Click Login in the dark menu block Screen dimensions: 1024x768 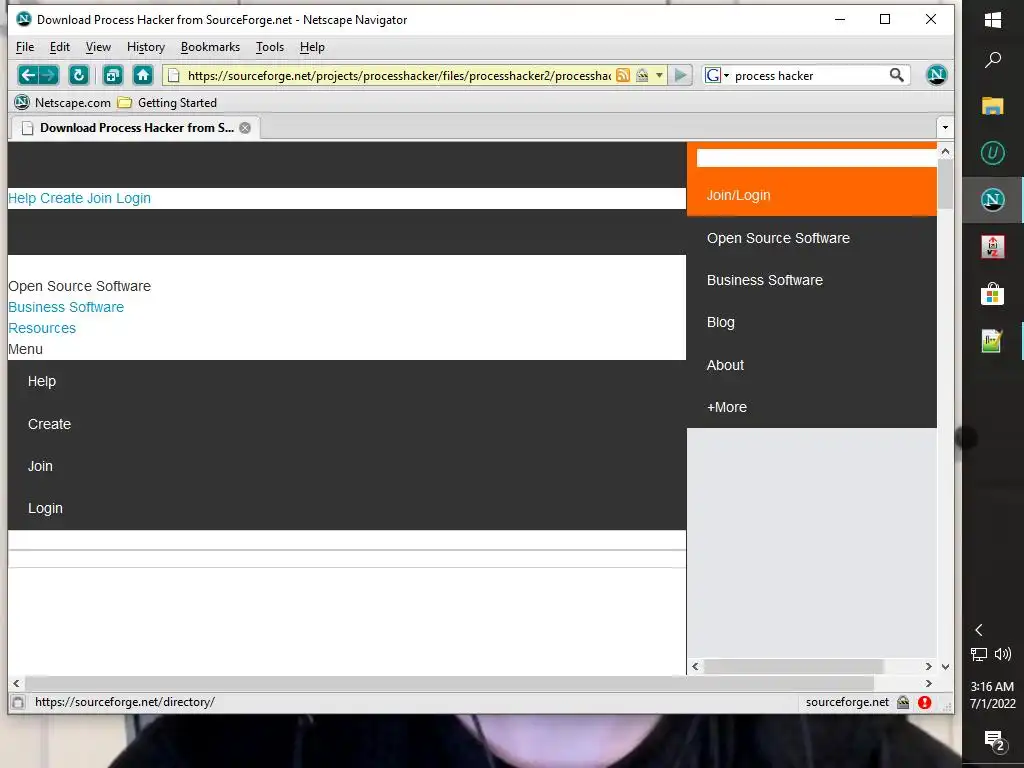pyautogui.click(x=45, y=508)
